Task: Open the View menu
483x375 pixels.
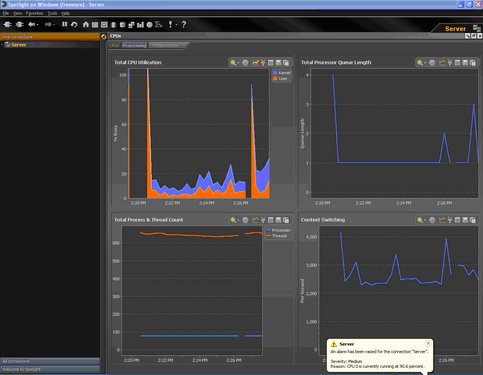Action: 17,13
